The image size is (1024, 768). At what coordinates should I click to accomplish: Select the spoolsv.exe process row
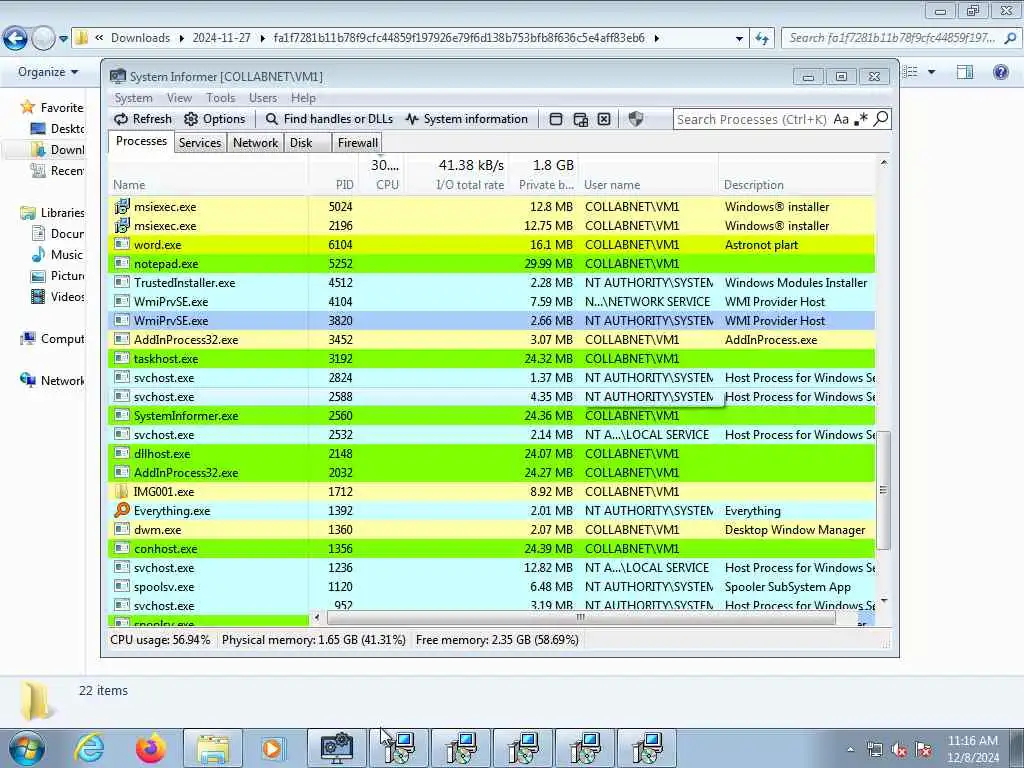[x=491, y=586]
